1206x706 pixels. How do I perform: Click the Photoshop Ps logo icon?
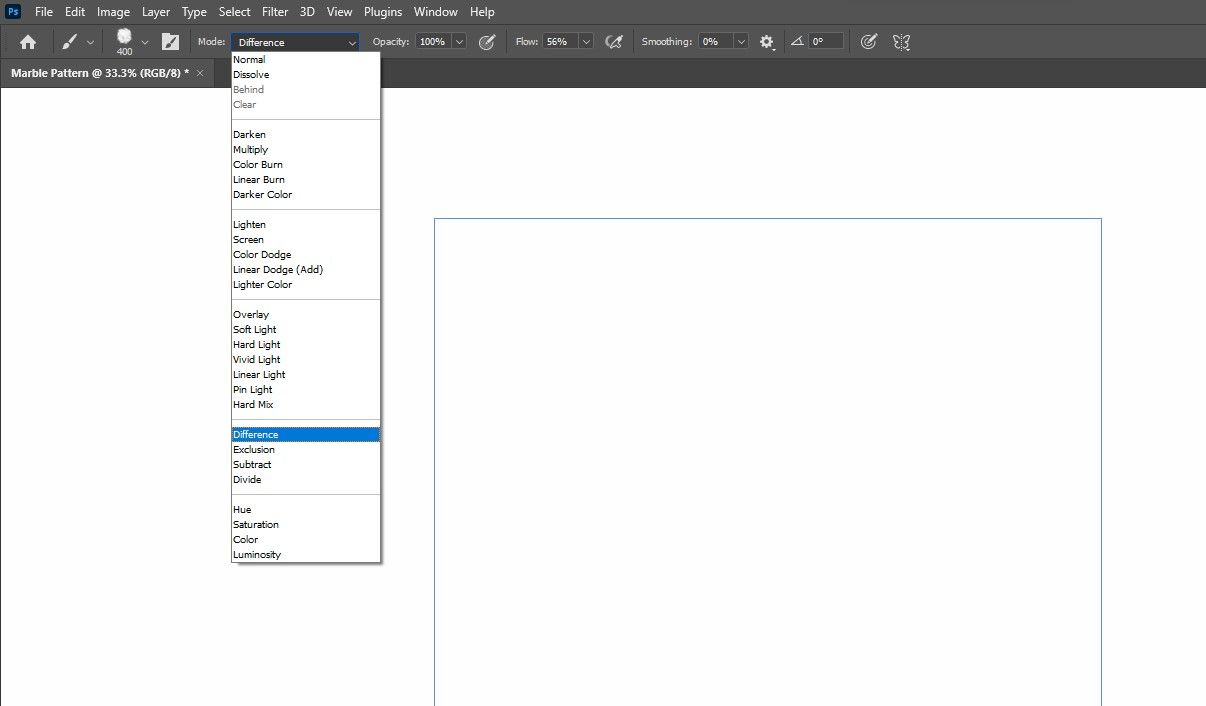click(x=13, y=12)
